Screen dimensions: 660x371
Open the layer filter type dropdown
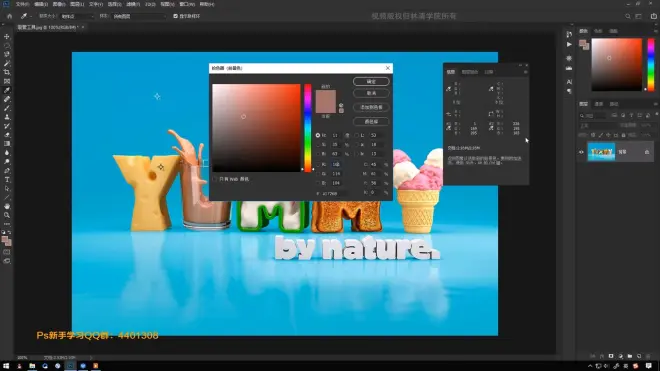[593, 115]
